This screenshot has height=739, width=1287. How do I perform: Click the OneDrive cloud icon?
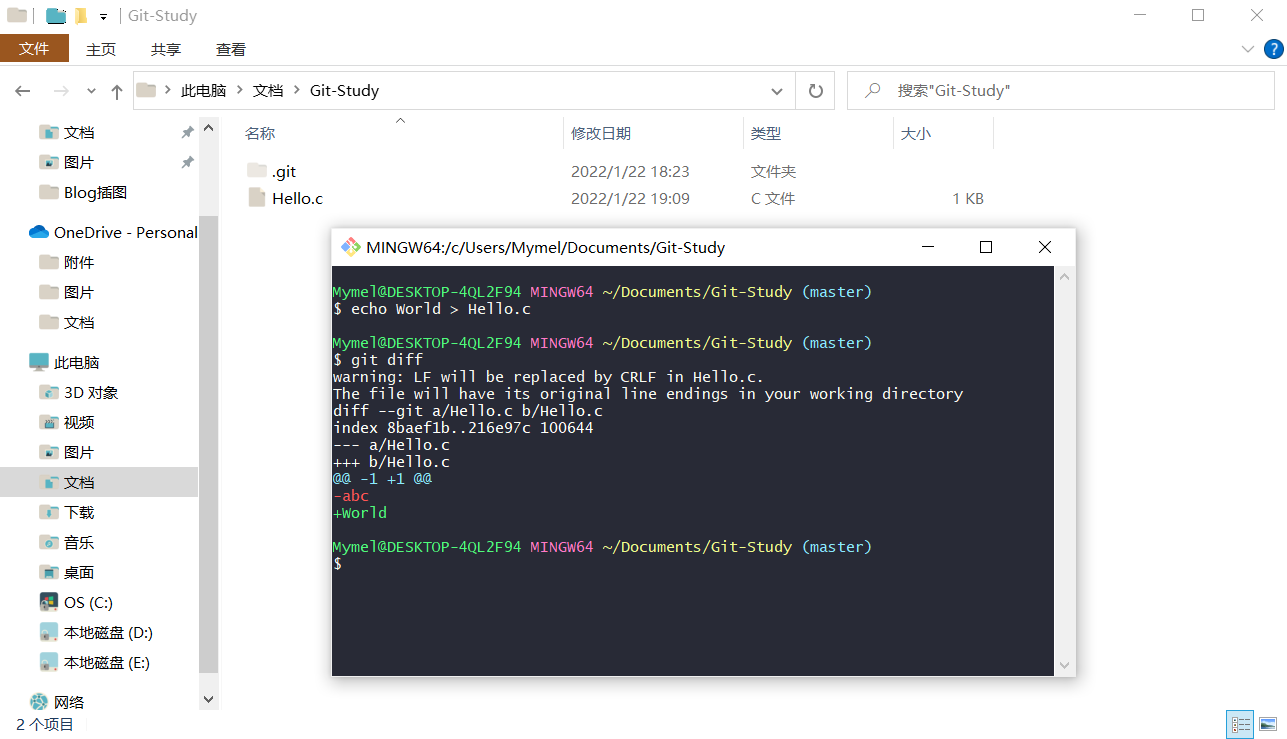39,232
